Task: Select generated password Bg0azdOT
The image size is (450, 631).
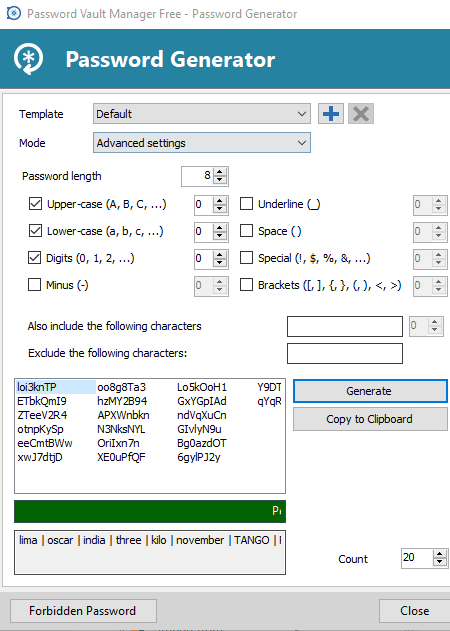Action: click(x=202, y=443)
